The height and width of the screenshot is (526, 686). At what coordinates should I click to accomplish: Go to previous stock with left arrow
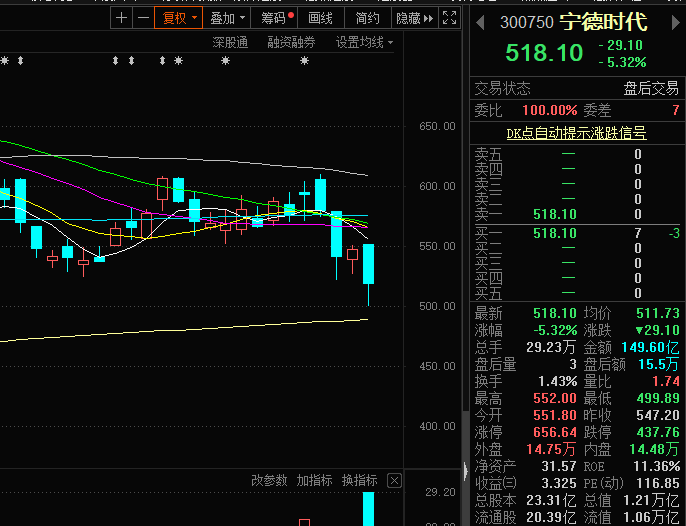pyautogui.click(x=480, y=23)
